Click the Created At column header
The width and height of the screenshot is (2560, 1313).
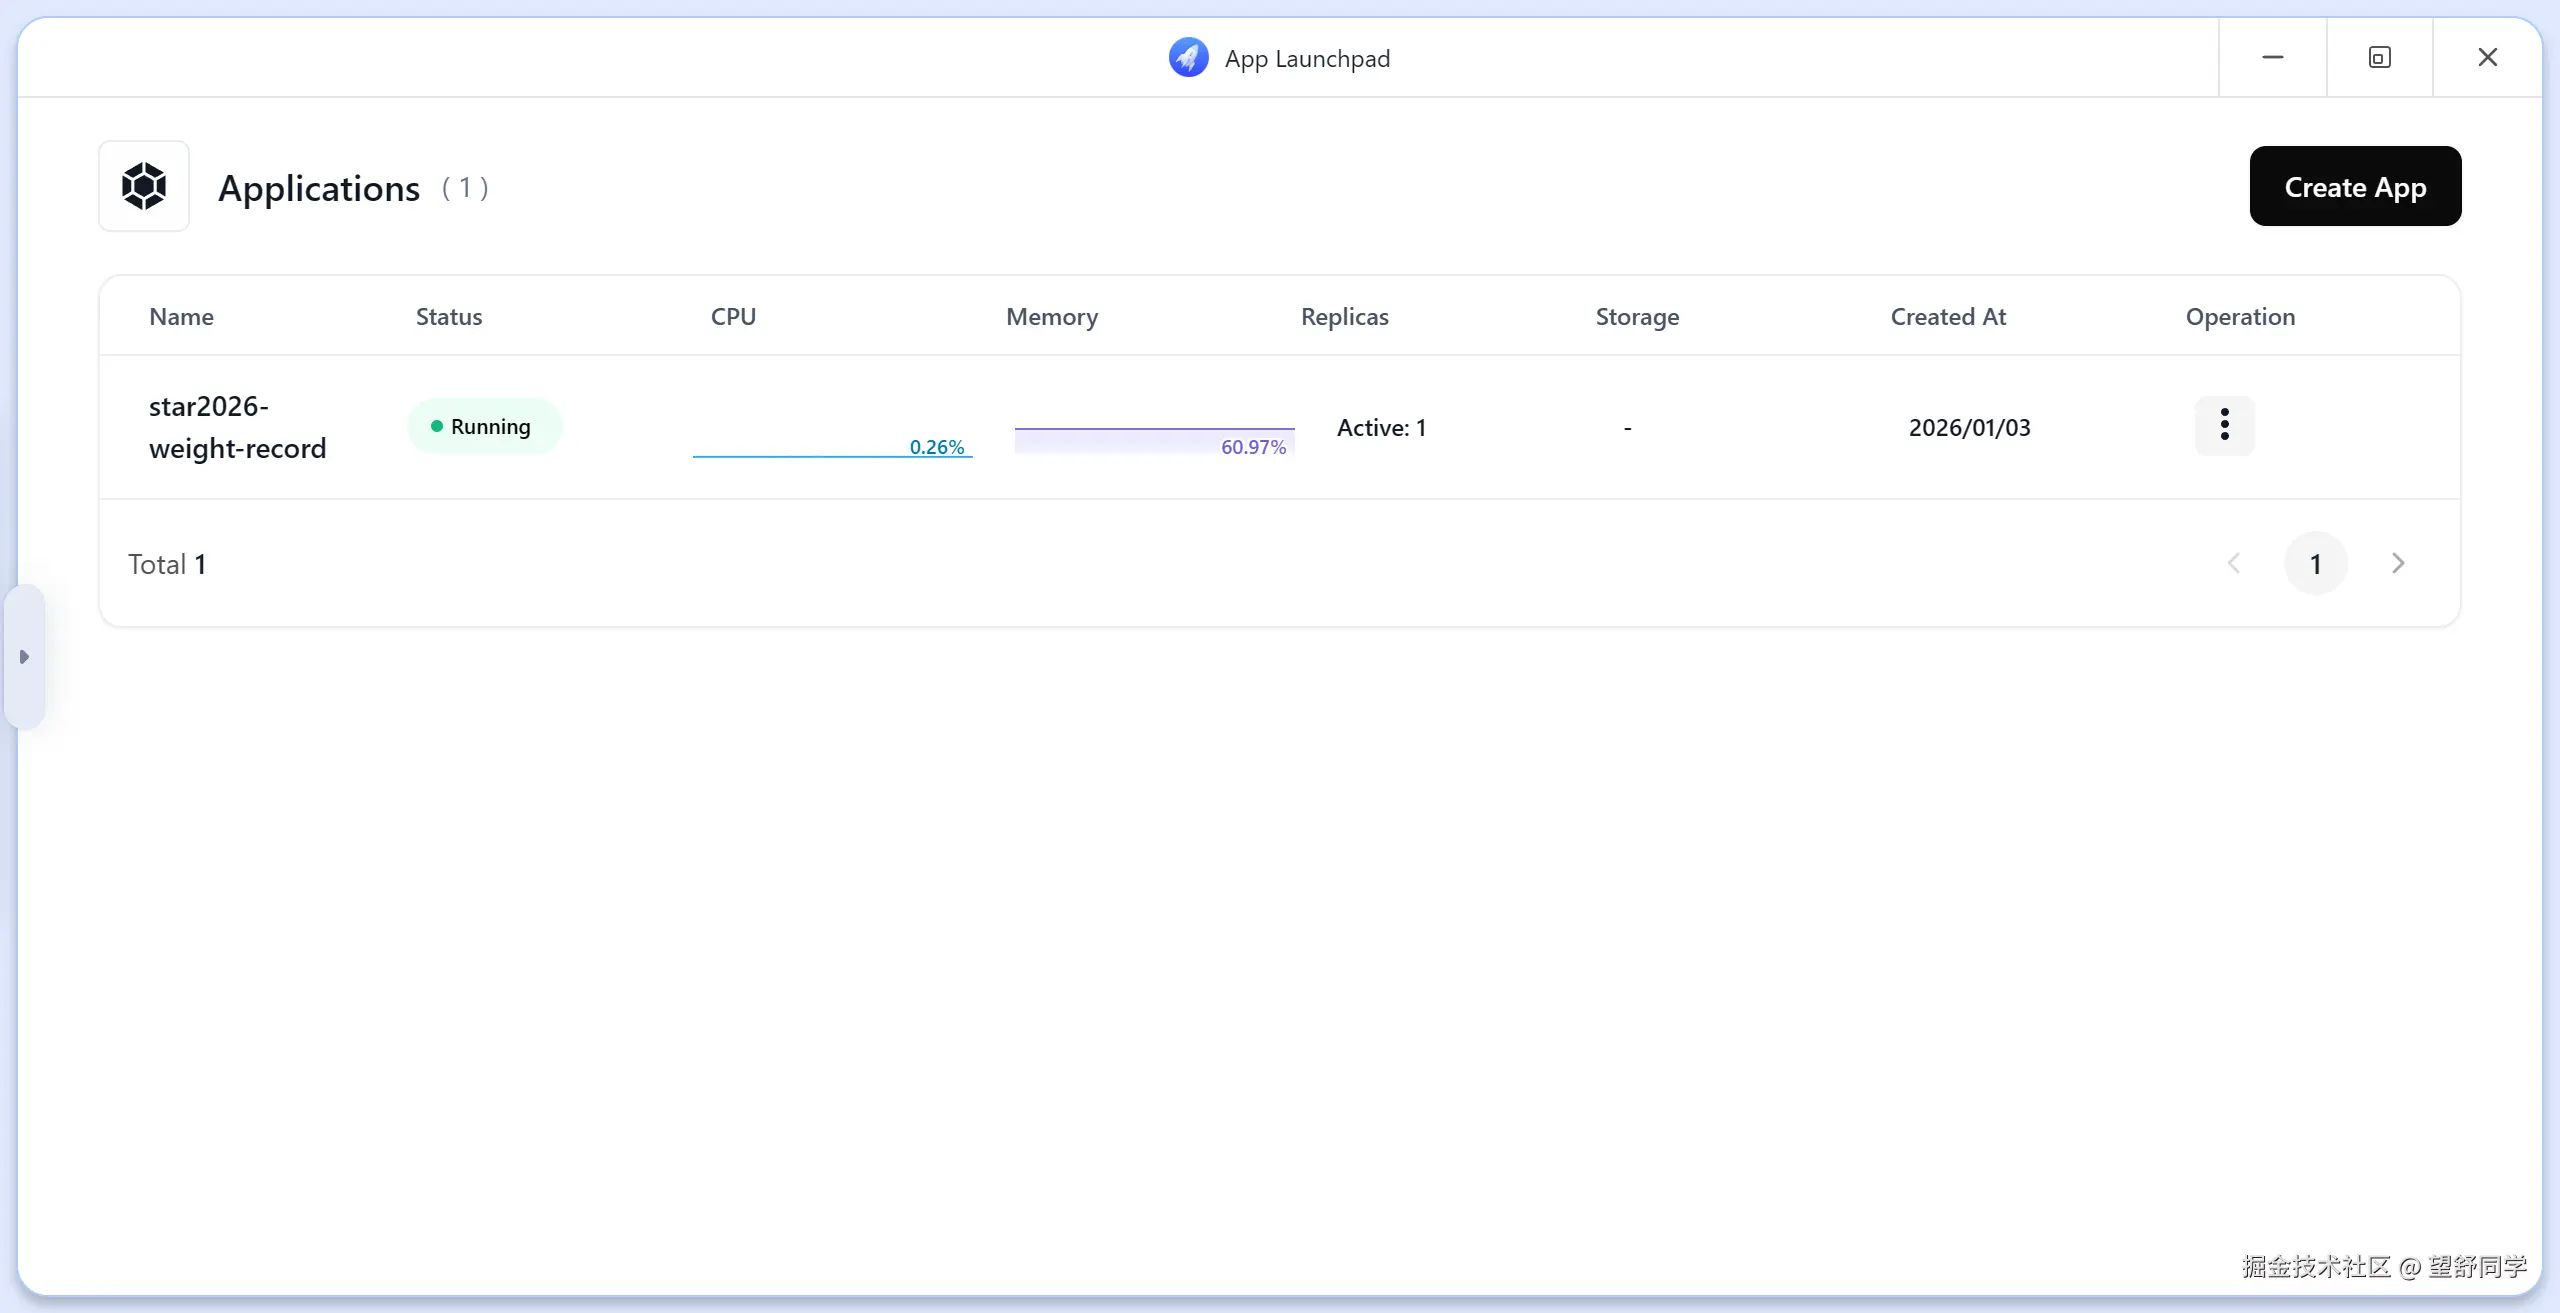click(x=1947, y=317)
